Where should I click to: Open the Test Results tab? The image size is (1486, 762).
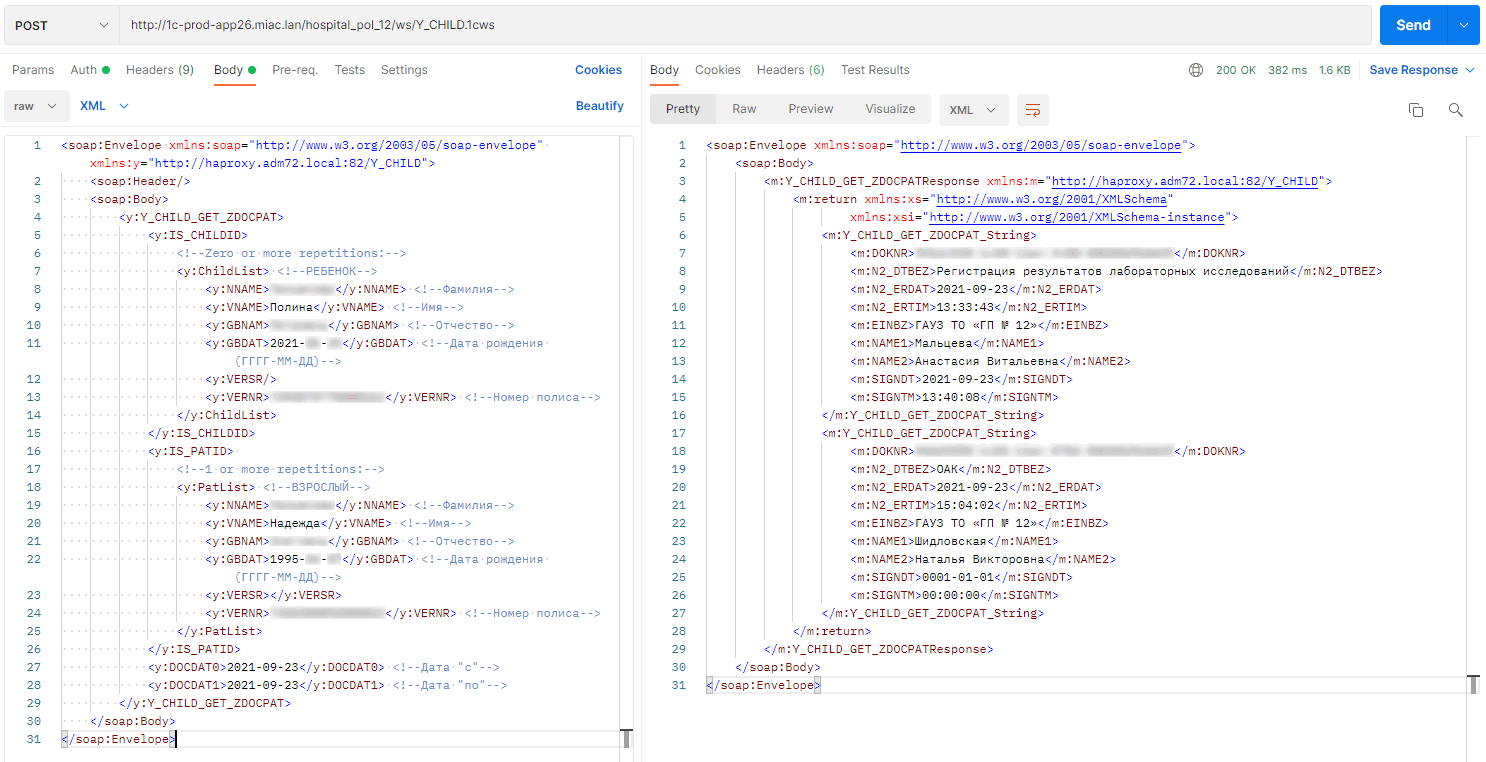tap(875, 70)
